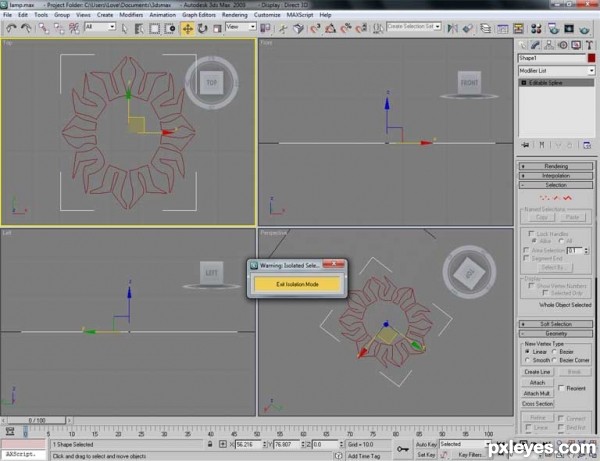Collapse the Selection rollout
Screen dimensions: 600x461
tap(556, 185)
